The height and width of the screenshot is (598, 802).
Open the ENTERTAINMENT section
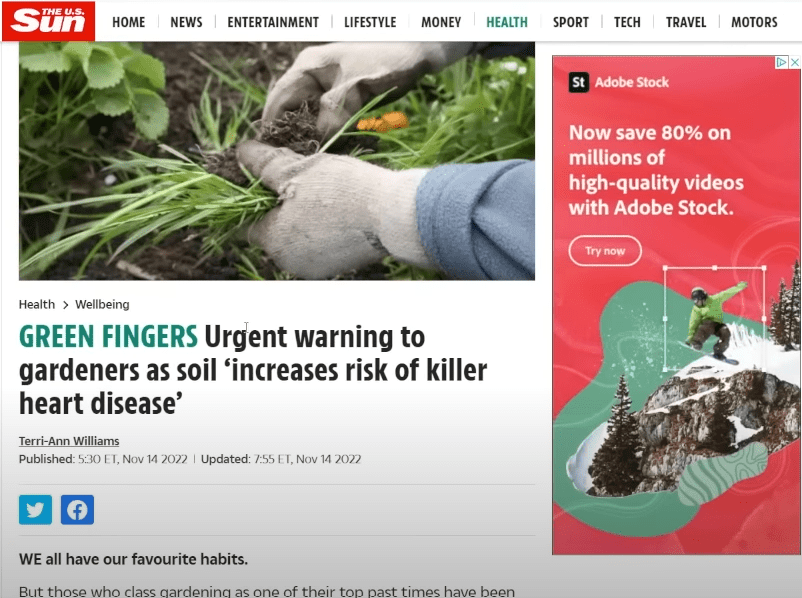tap(273, 23)
